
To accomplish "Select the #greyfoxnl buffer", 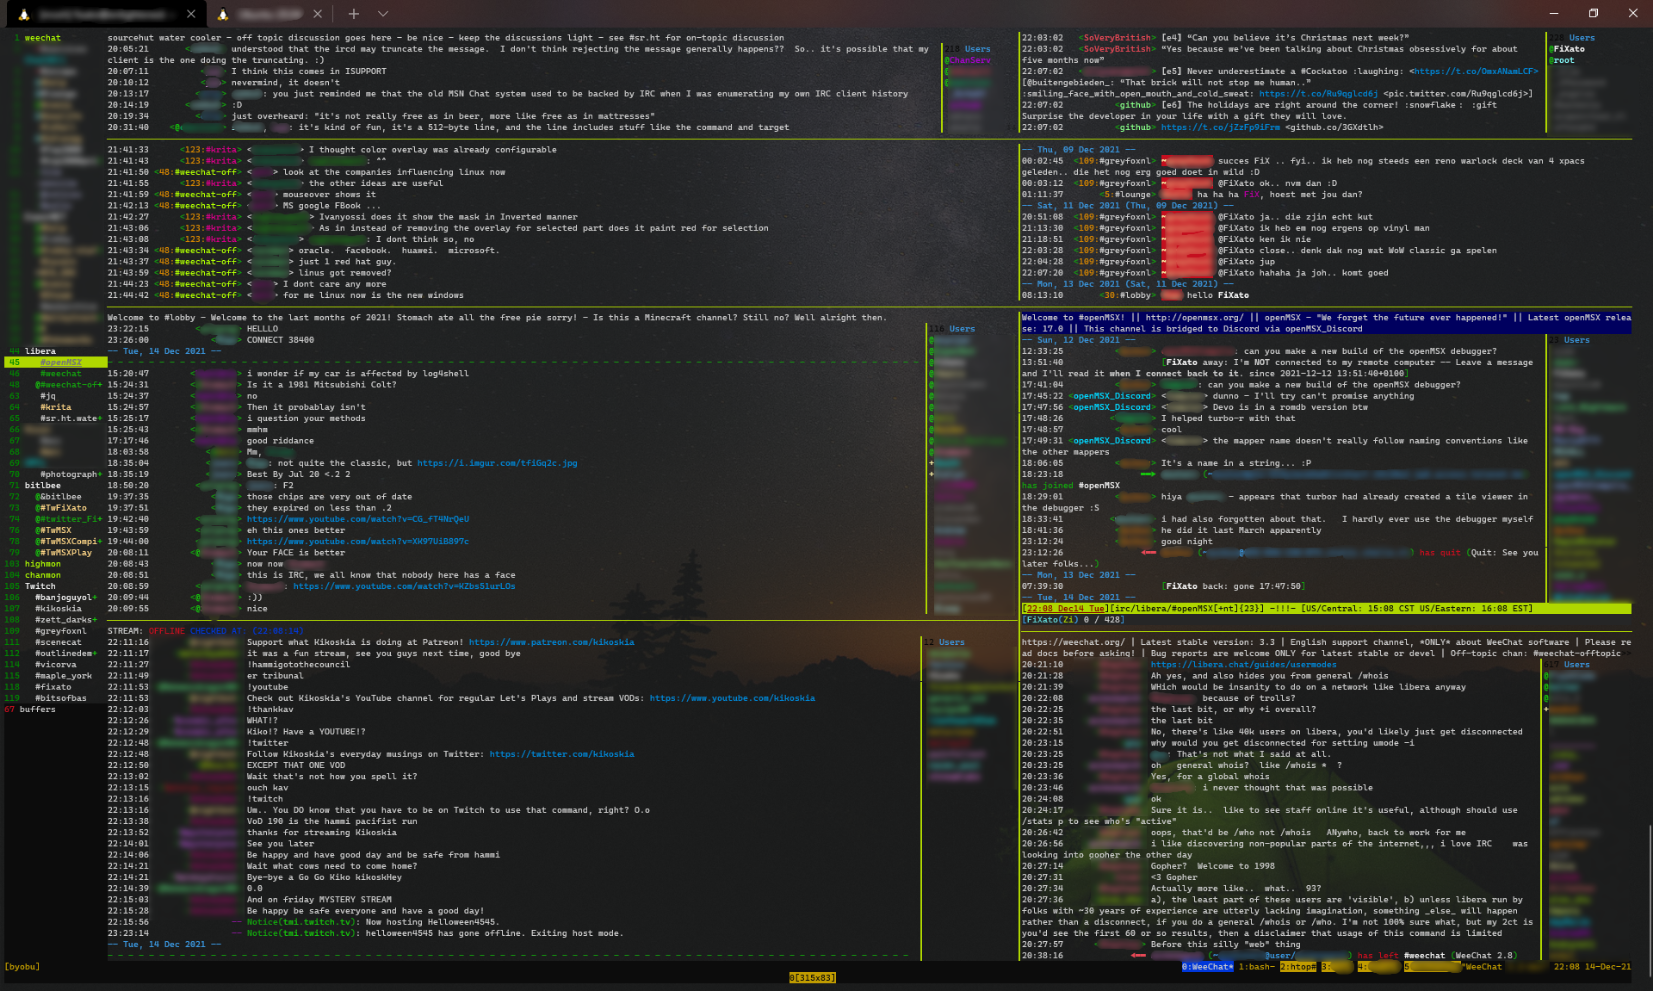I will pyautogui.click(x=61, y=631).
